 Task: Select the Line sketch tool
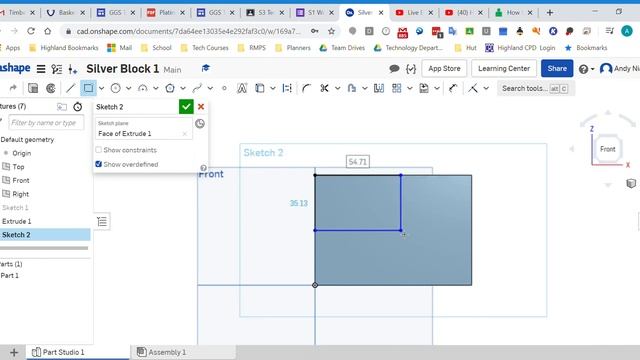[x=71, y=88]
